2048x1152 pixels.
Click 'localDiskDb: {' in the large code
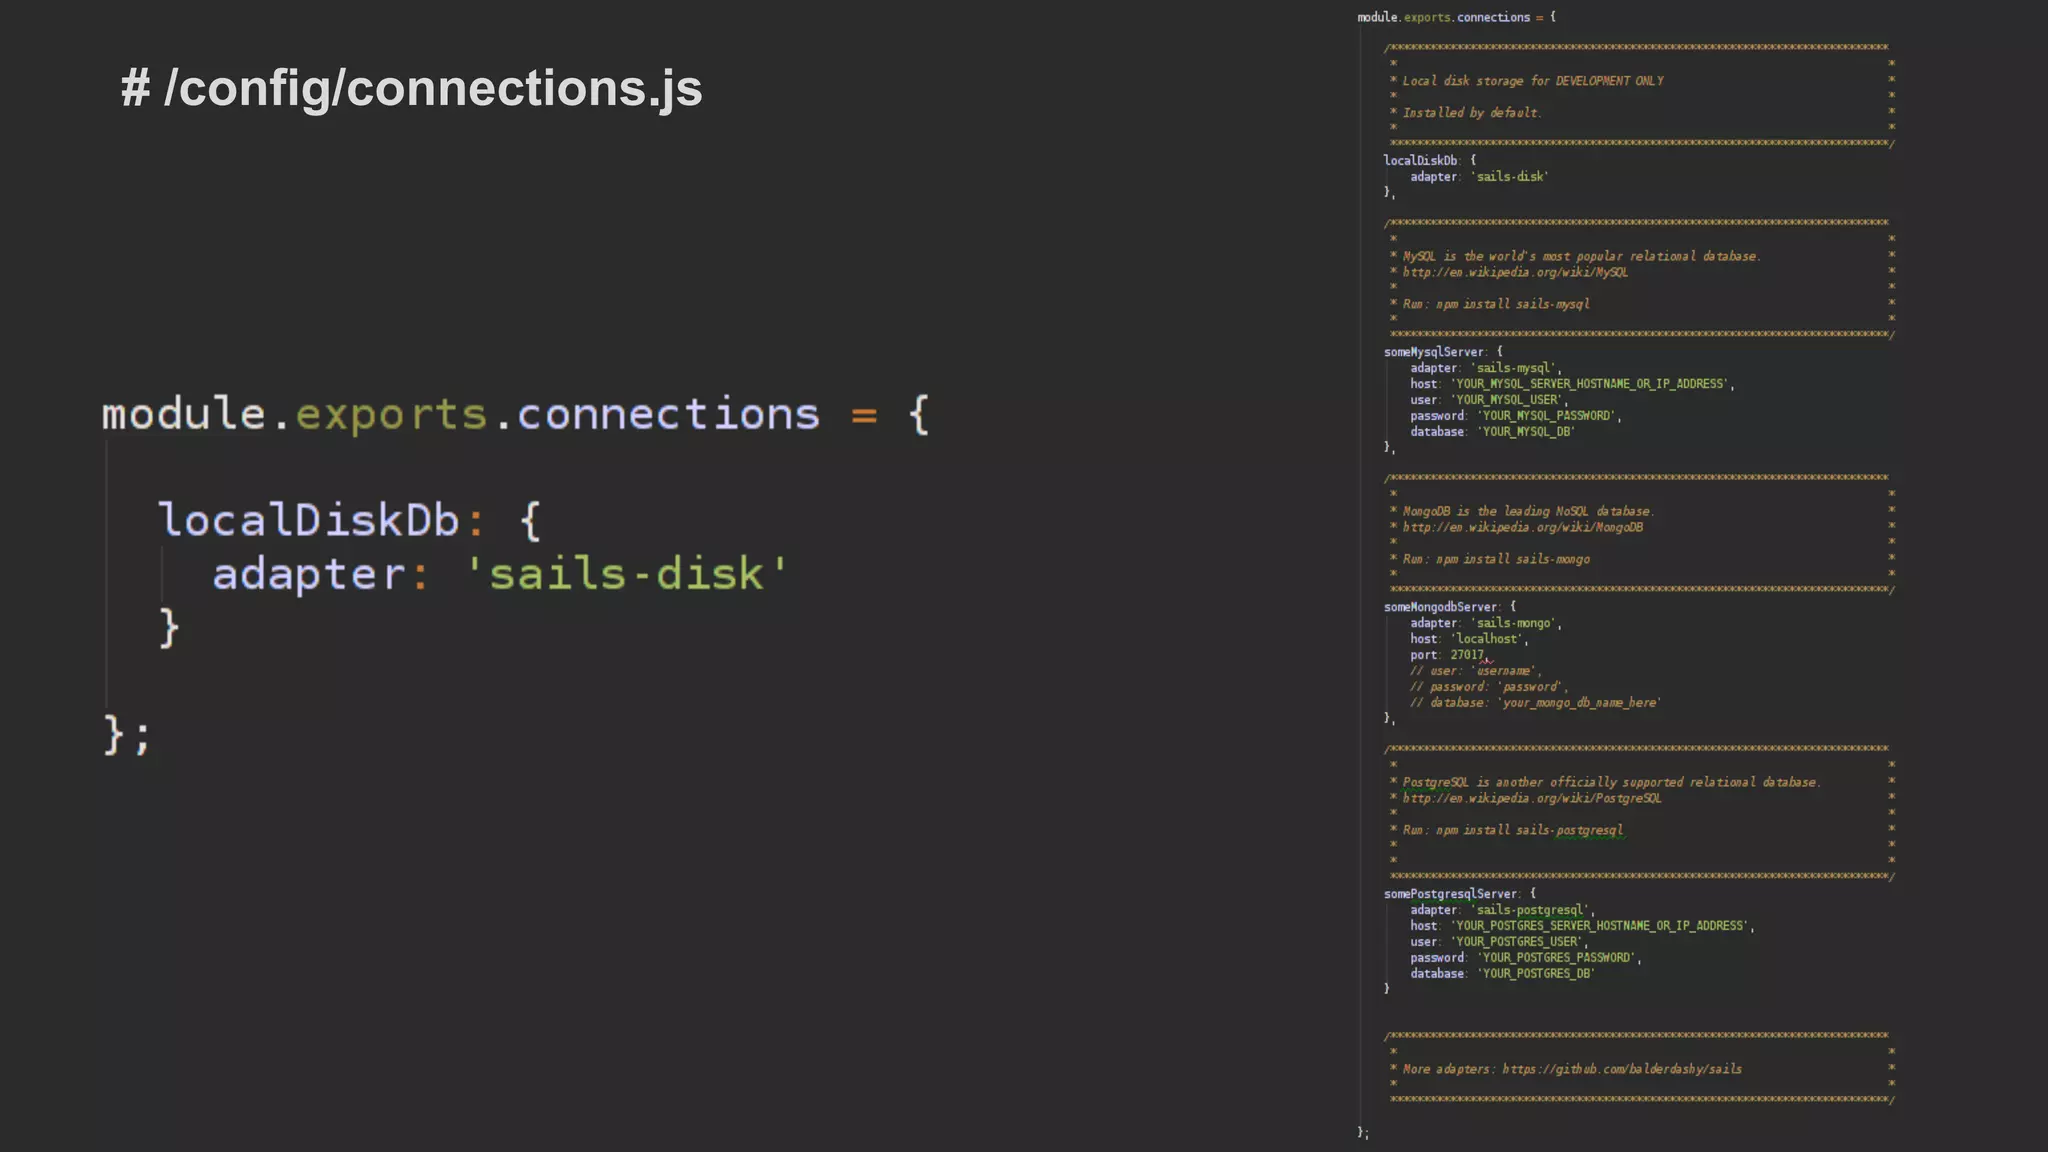coord(350,520)
